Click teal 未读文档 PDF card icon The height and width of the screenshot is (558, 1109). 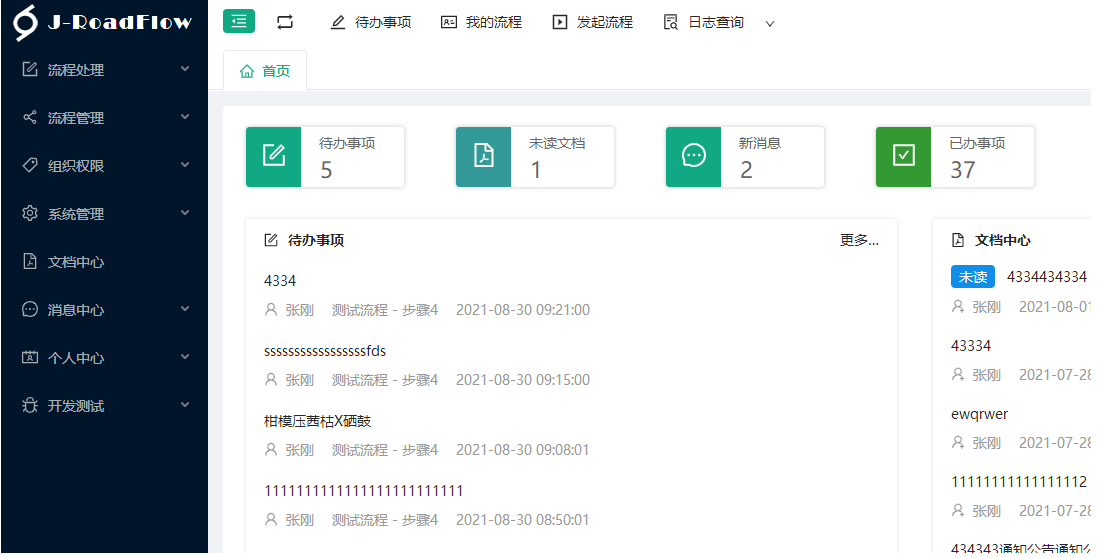(x=484, y=156)
